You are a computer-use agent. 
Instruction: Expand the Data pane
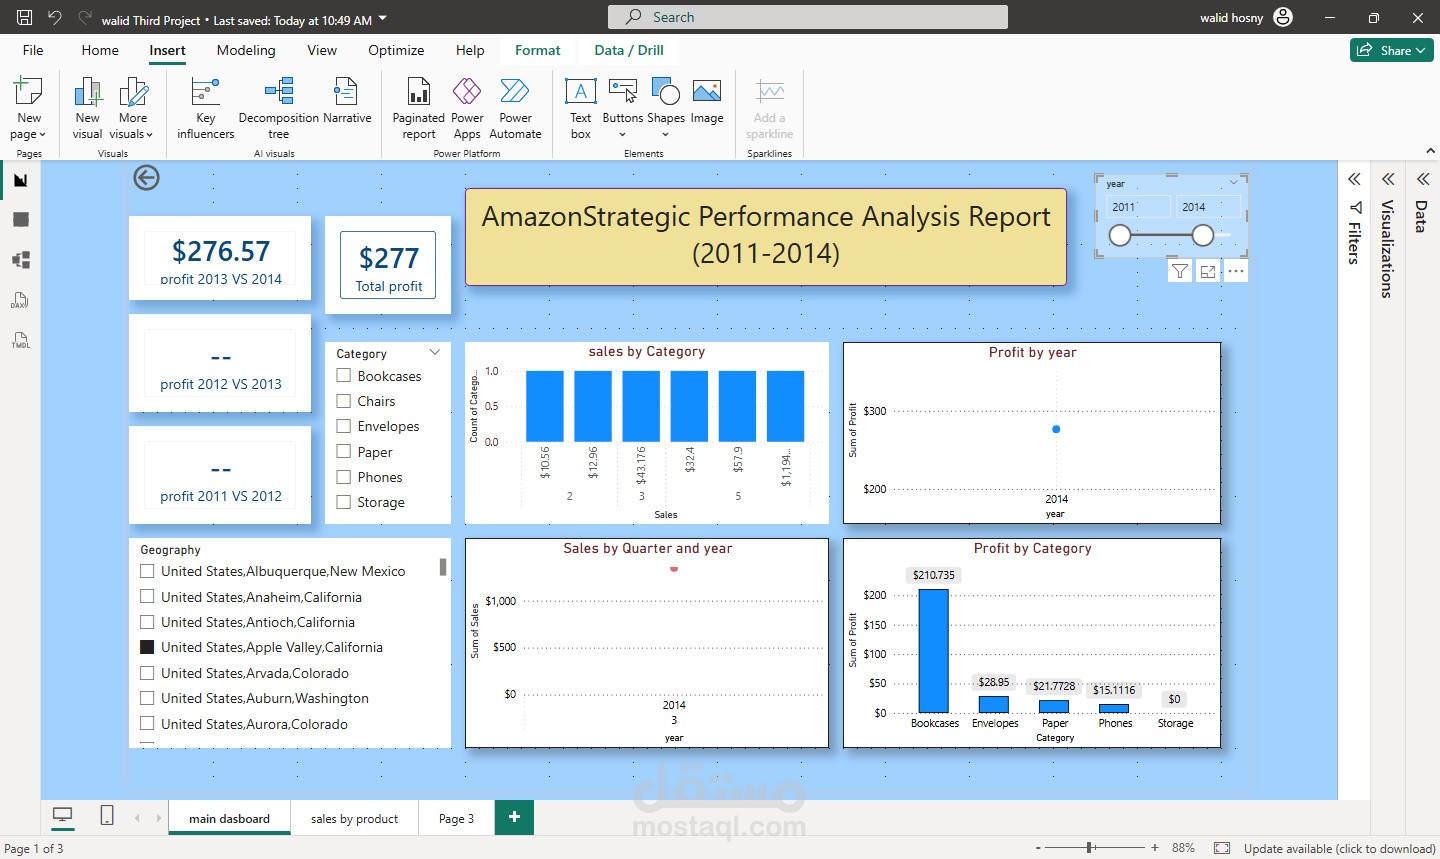[x=1422, y=179]
